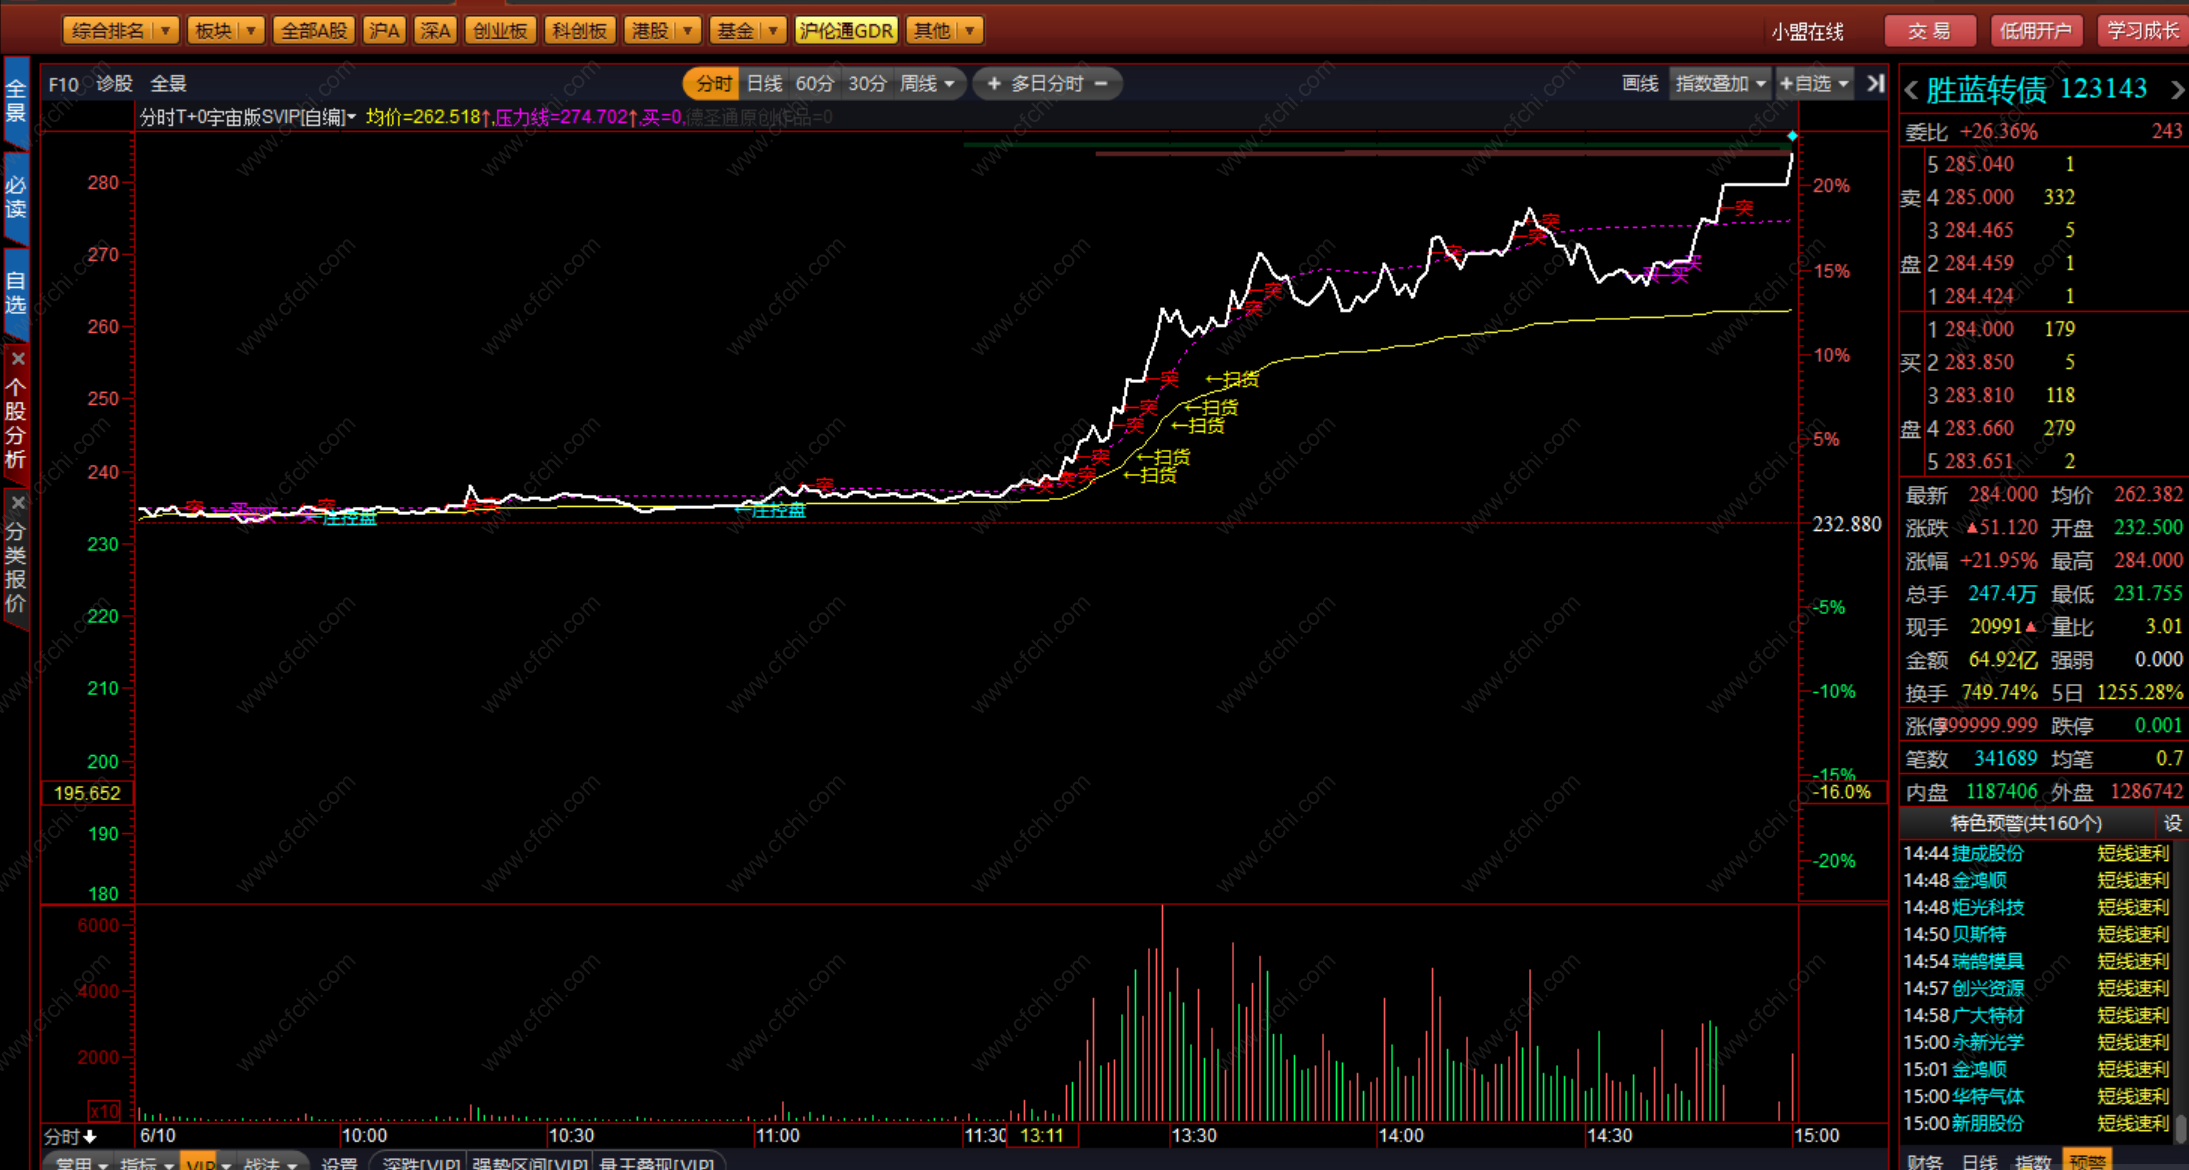
Task: Go to previous stock with left chevron
Action: point(1911,91)
